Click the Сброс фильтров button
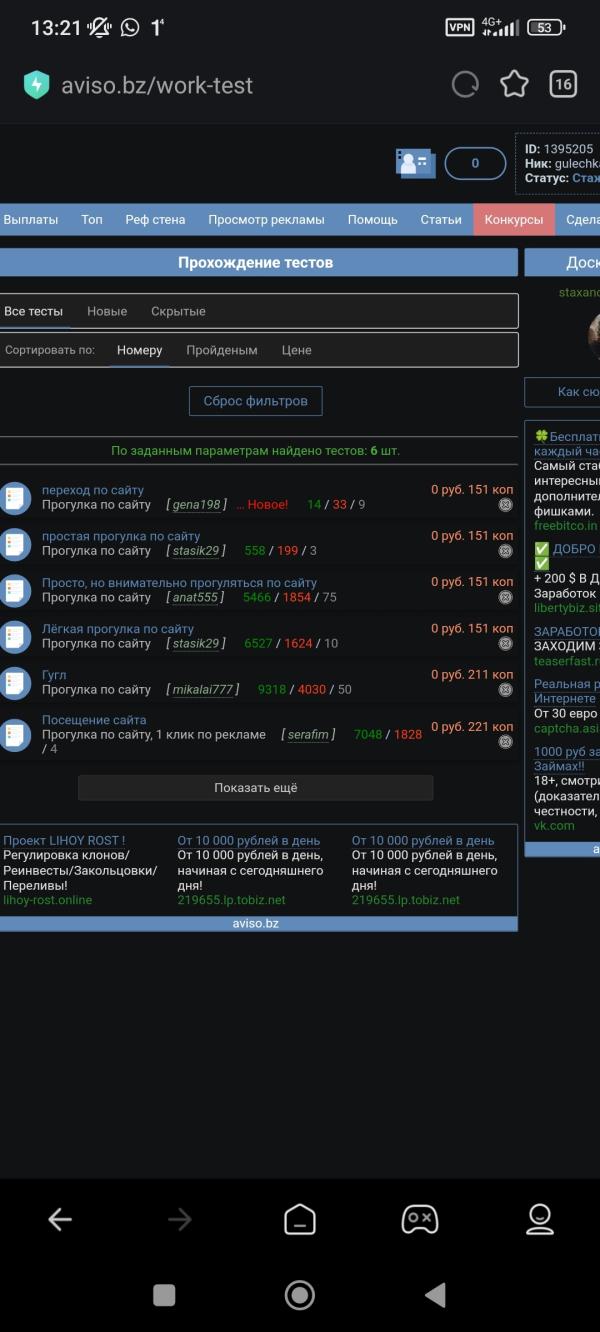 pyautogui.click(x=256, y=401)
